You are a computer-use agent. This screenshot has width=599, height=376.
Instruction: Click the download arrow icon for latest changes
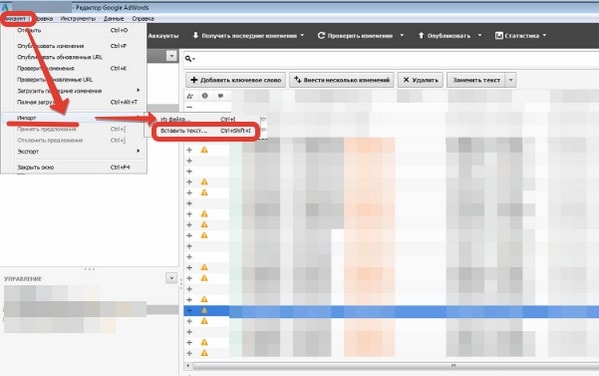(195, 36)
